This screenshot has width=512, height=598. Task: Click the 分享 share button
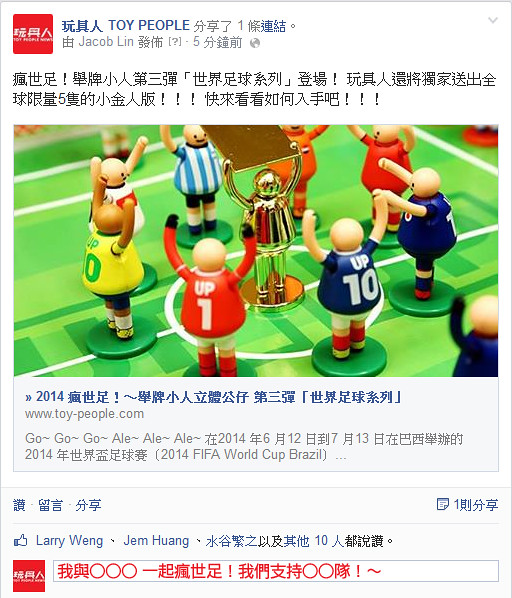tap(88, 505)
